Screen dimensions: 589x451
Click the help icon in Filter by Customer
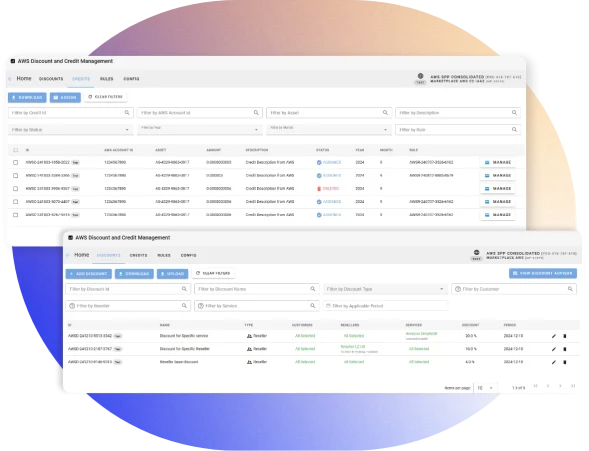click(458, 289)
